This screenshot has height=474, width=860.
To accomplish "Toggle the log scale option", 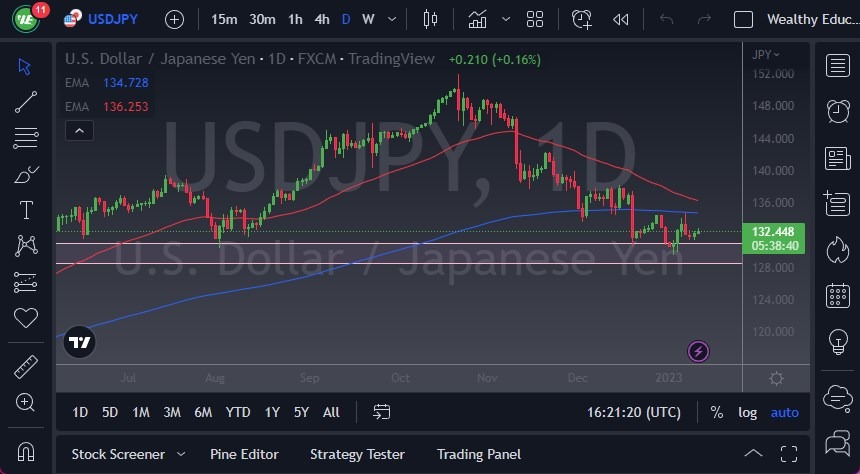I will coord(747,412).
